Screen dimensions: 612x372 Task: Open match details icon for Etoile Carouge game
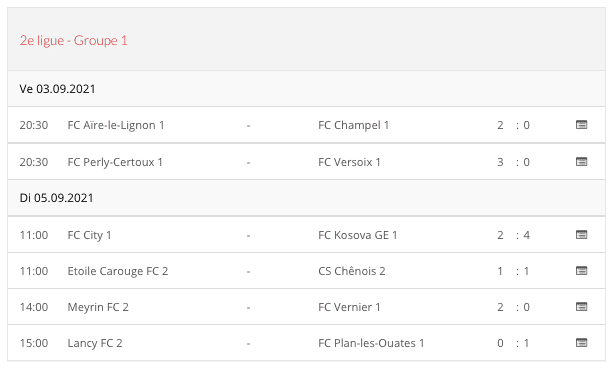pyautogui.click(x=582, y=271)
